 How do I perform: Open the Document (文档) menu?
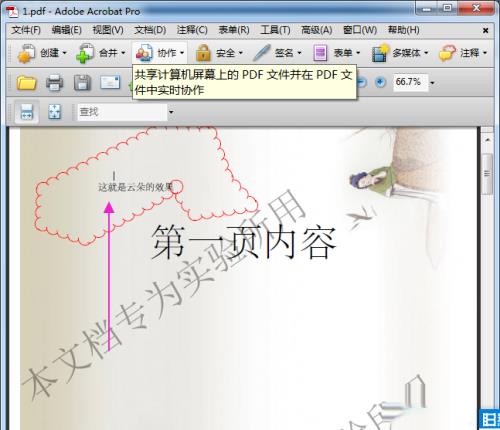150,30
